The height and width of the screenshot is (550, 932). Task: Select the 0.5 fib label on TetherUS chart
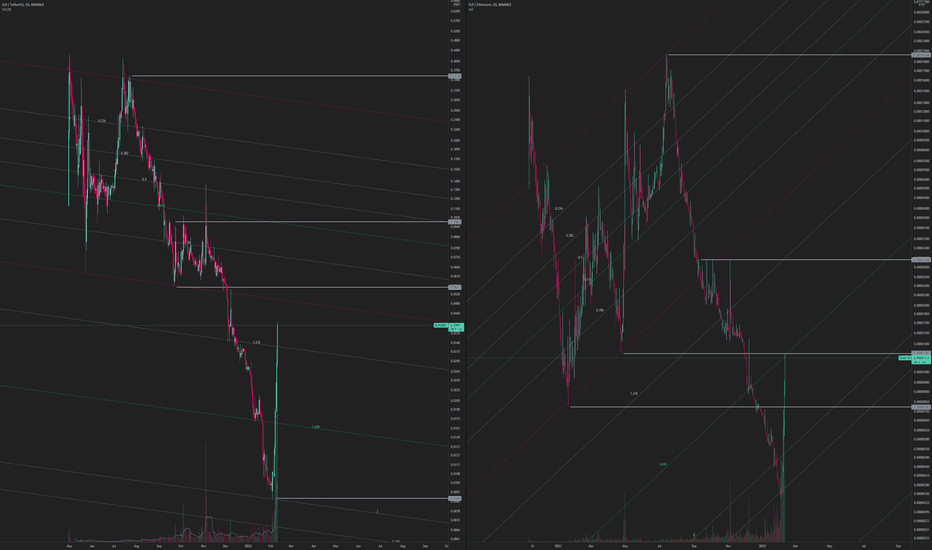[x=144, y=179]
